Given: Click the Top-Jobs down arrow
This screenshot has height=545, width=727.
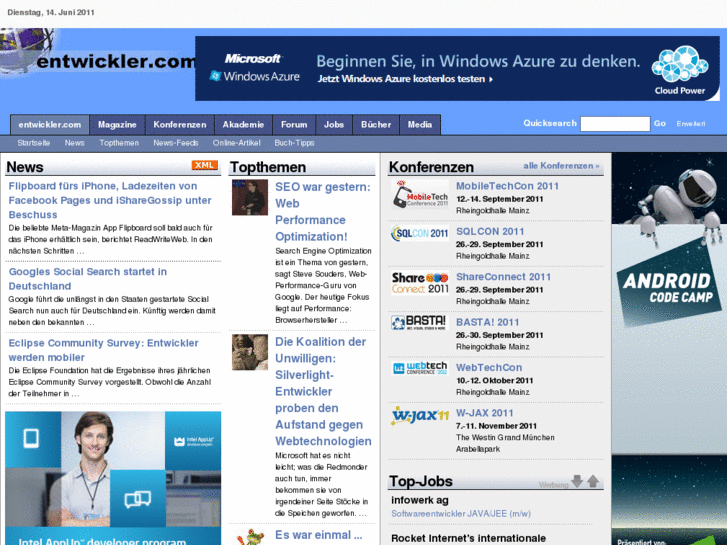Looking at the screenshot, I should [x=577, y=481].
